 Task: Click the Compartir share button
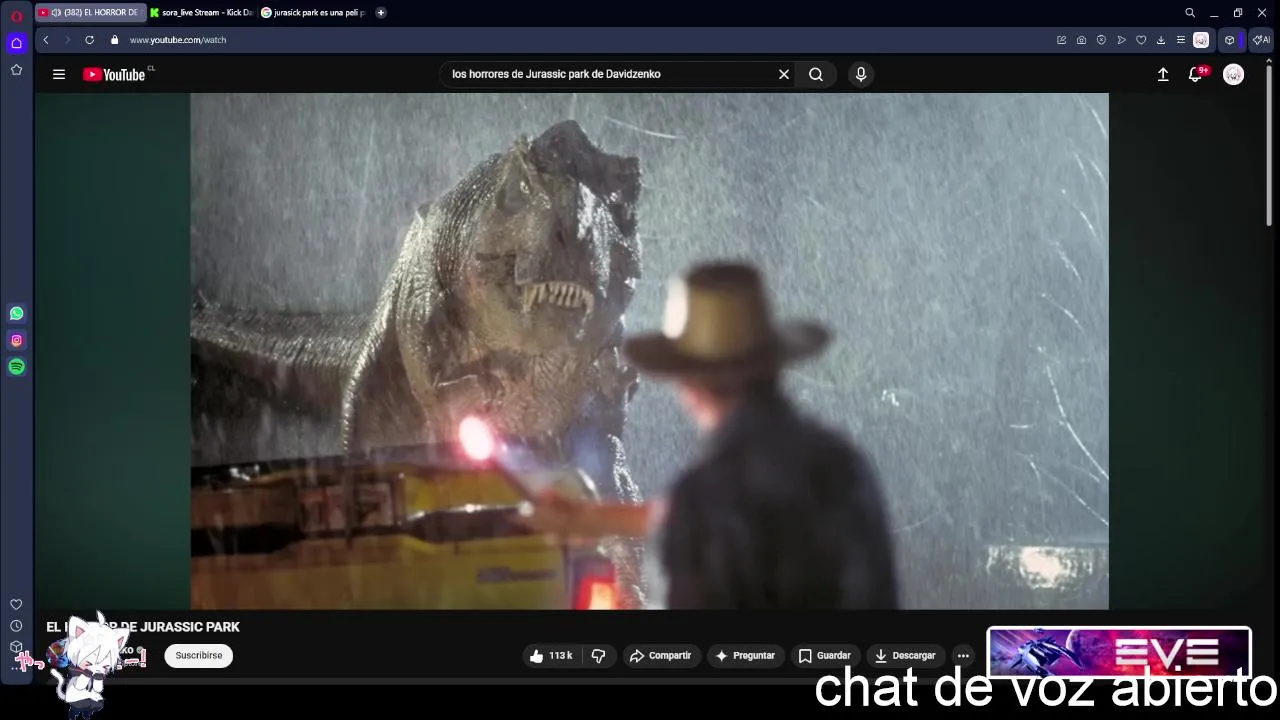pyautogui.click(x=660, y=656)
